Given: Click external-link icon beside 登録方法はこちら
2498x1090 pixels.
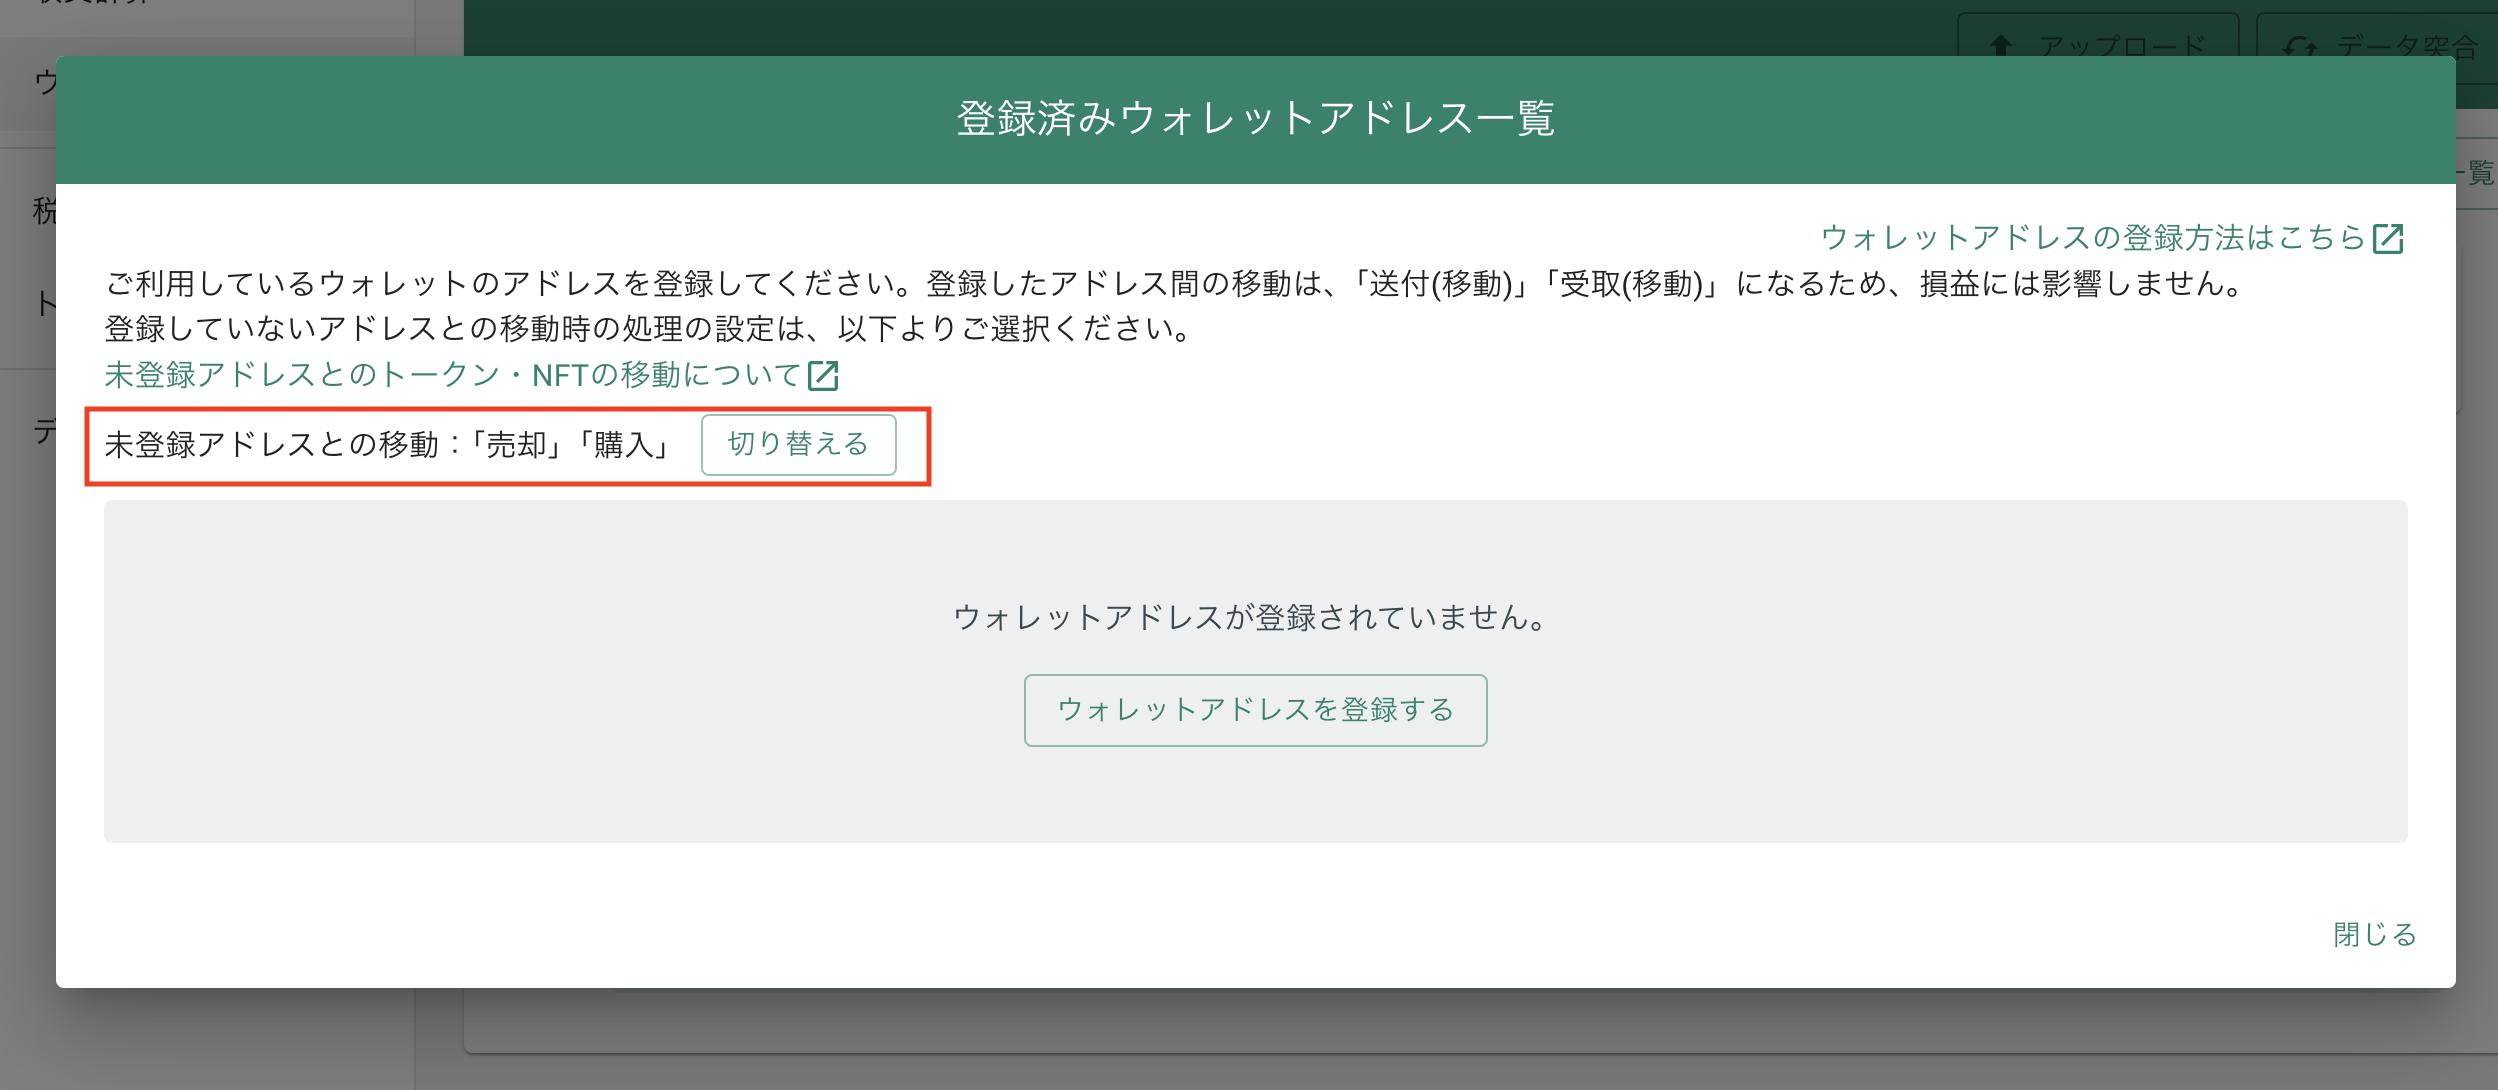Looking at the screenshot, I should pos(2388,238).
